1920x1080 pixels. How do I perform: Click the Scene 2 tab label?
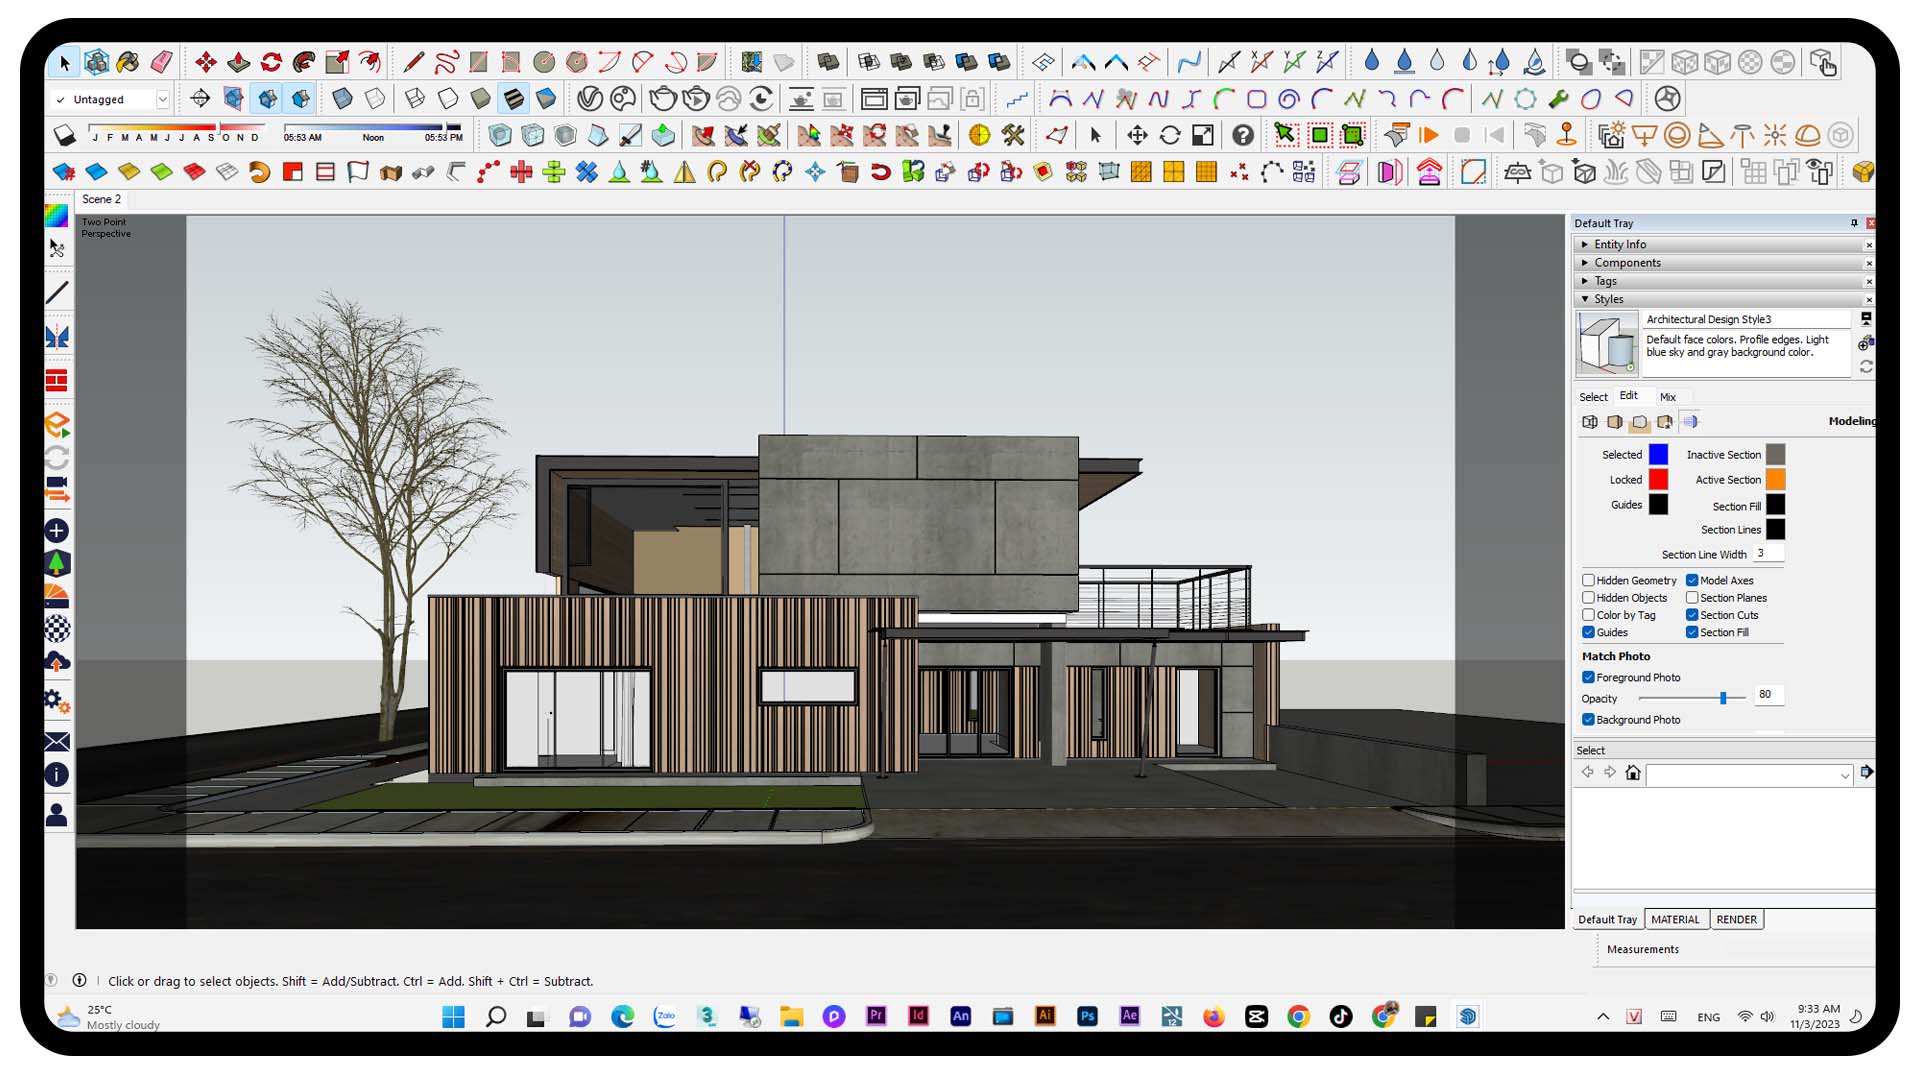click(101, 199)
